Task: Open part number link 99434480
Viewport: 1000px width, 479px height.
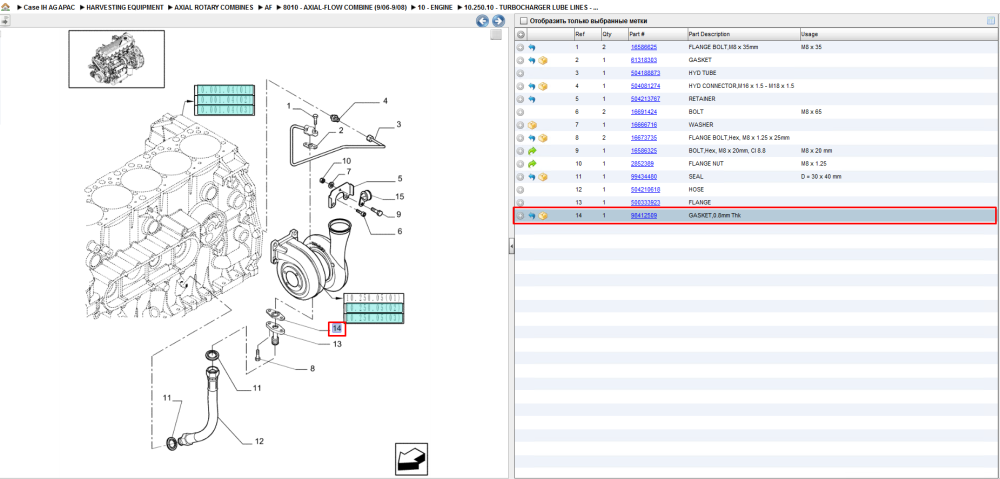Action: [x=643, y=177]
